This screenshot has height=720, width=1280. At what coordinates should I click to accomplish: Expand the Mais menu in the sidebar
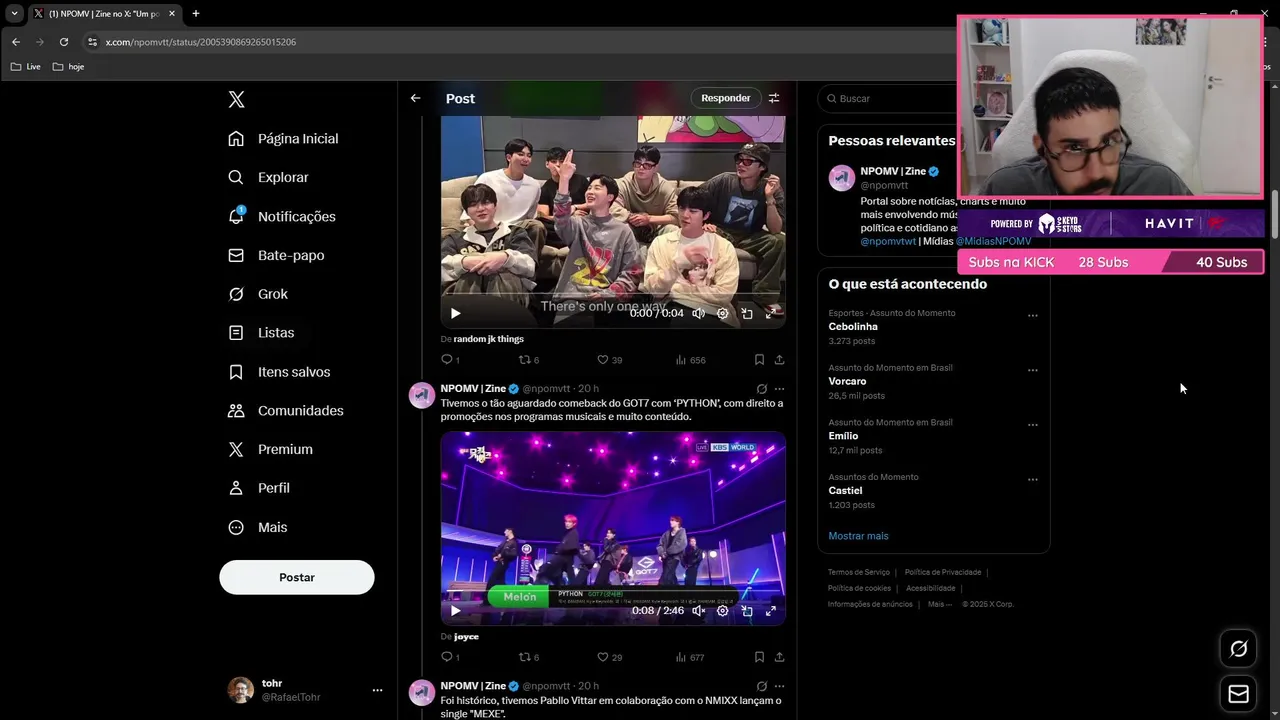[x=257, y=527]
